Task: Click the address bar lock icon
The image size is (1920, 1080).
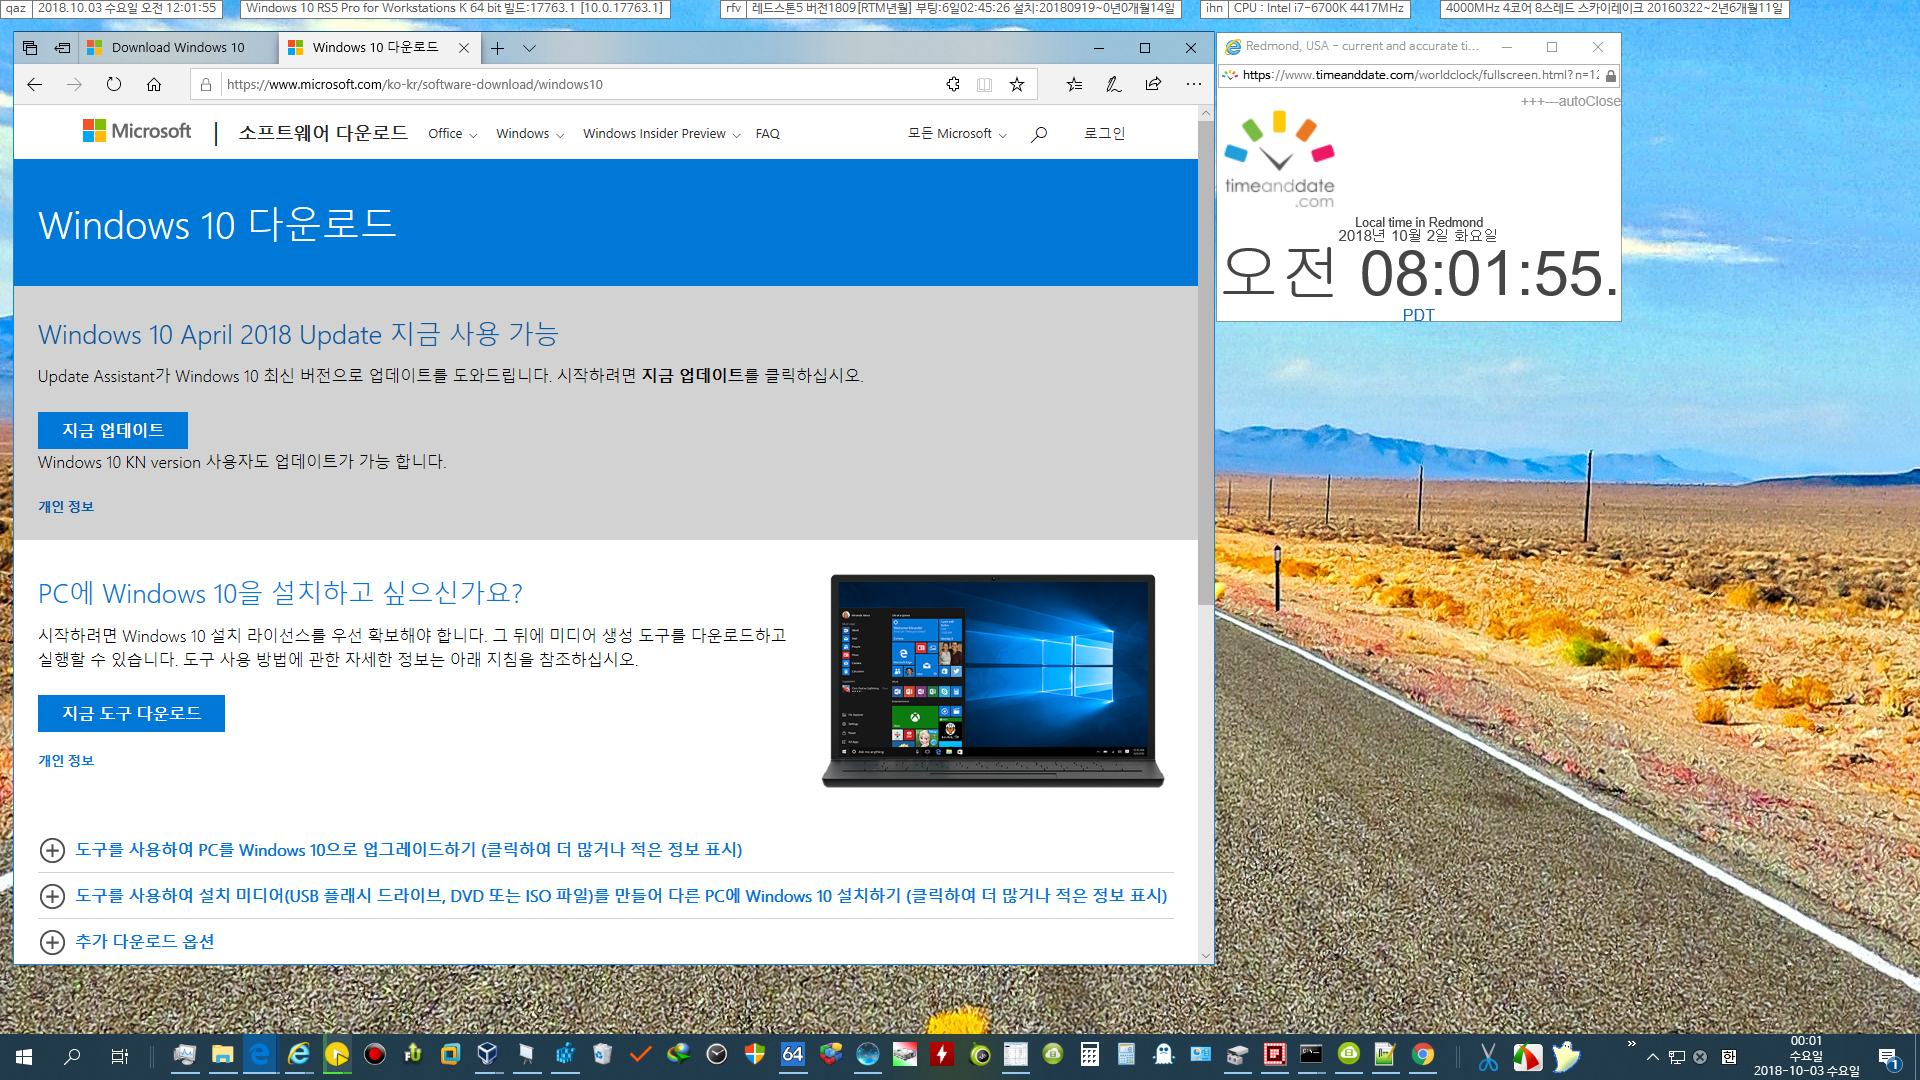Action: (206, 85)
